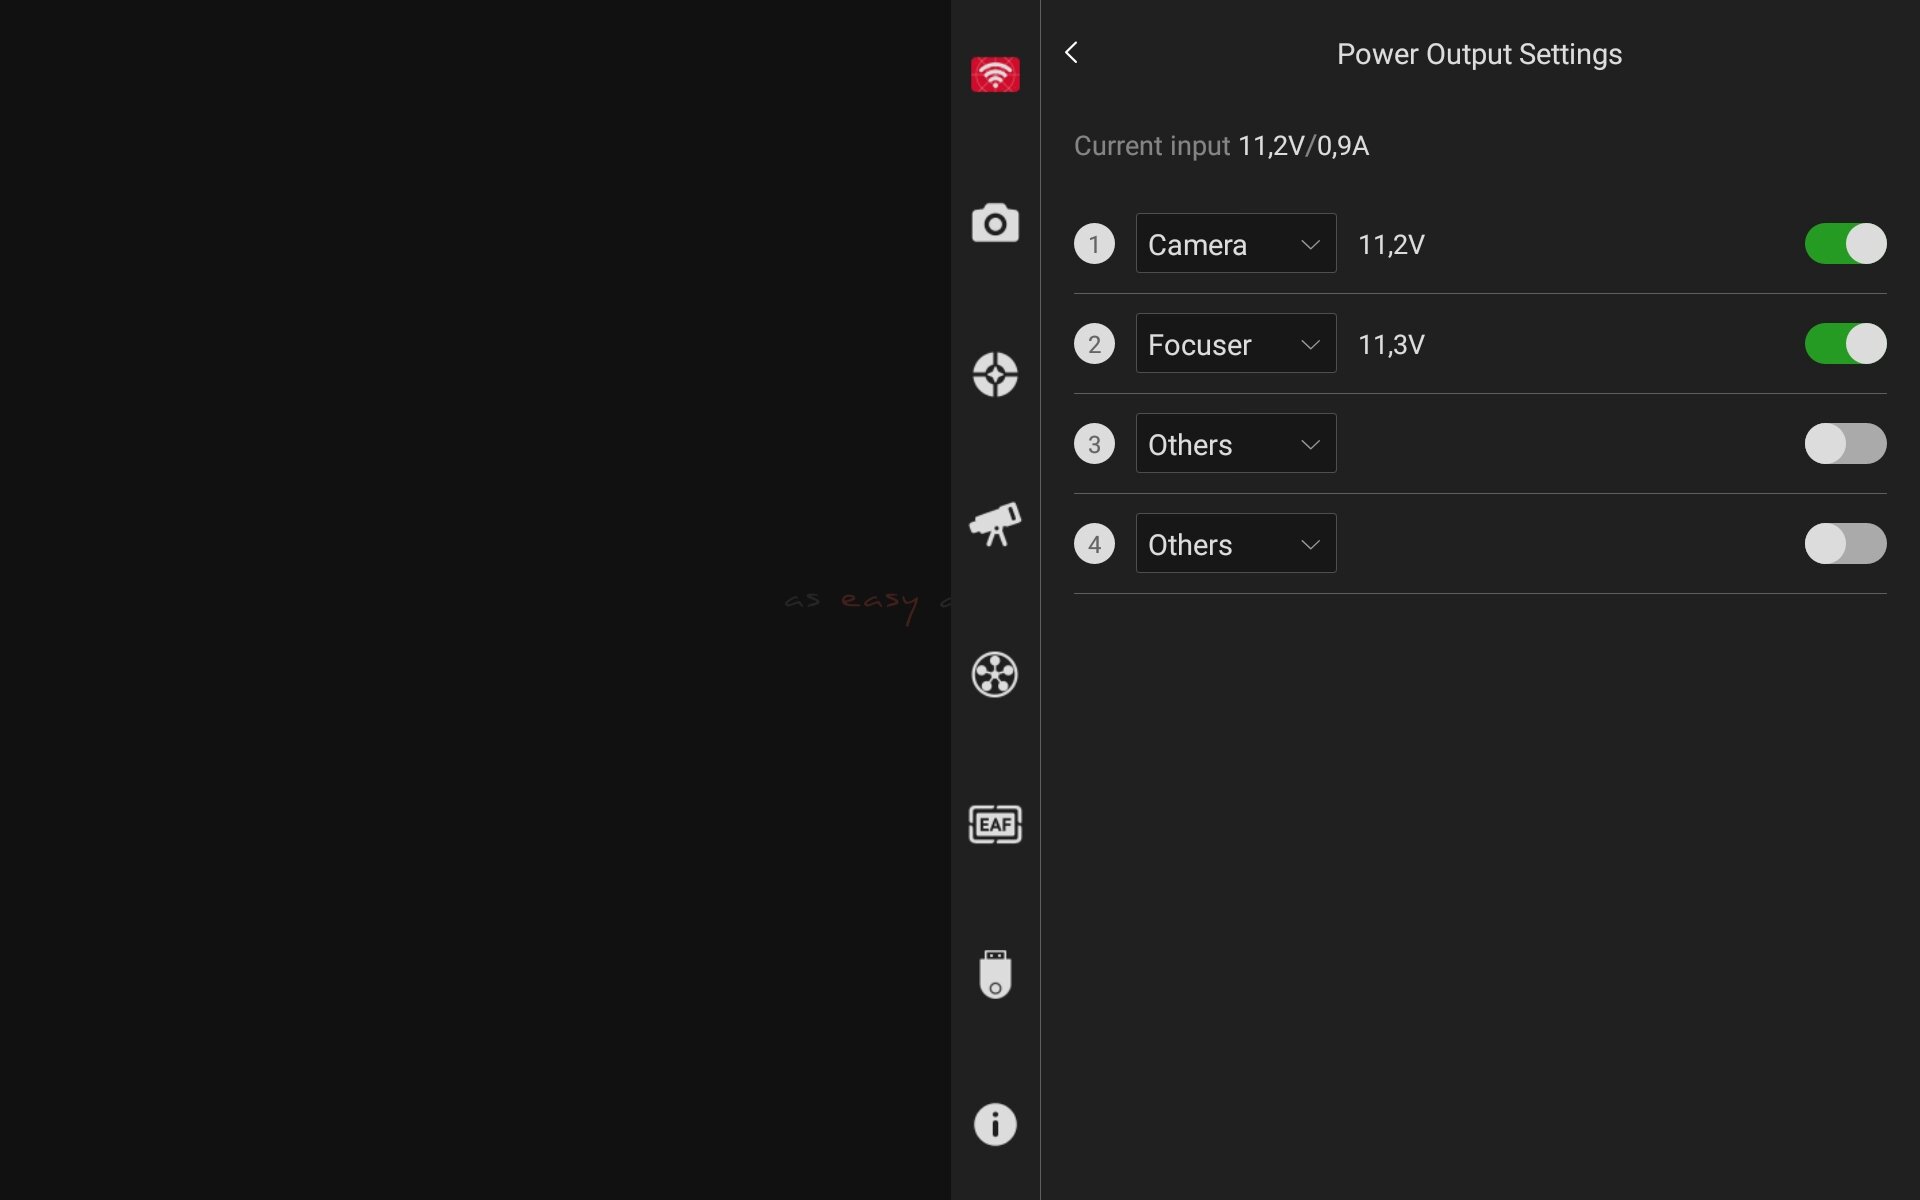Enable power output 3 switch
This screenshot has height=1200, width=1920.
(x=1844, y=444)
